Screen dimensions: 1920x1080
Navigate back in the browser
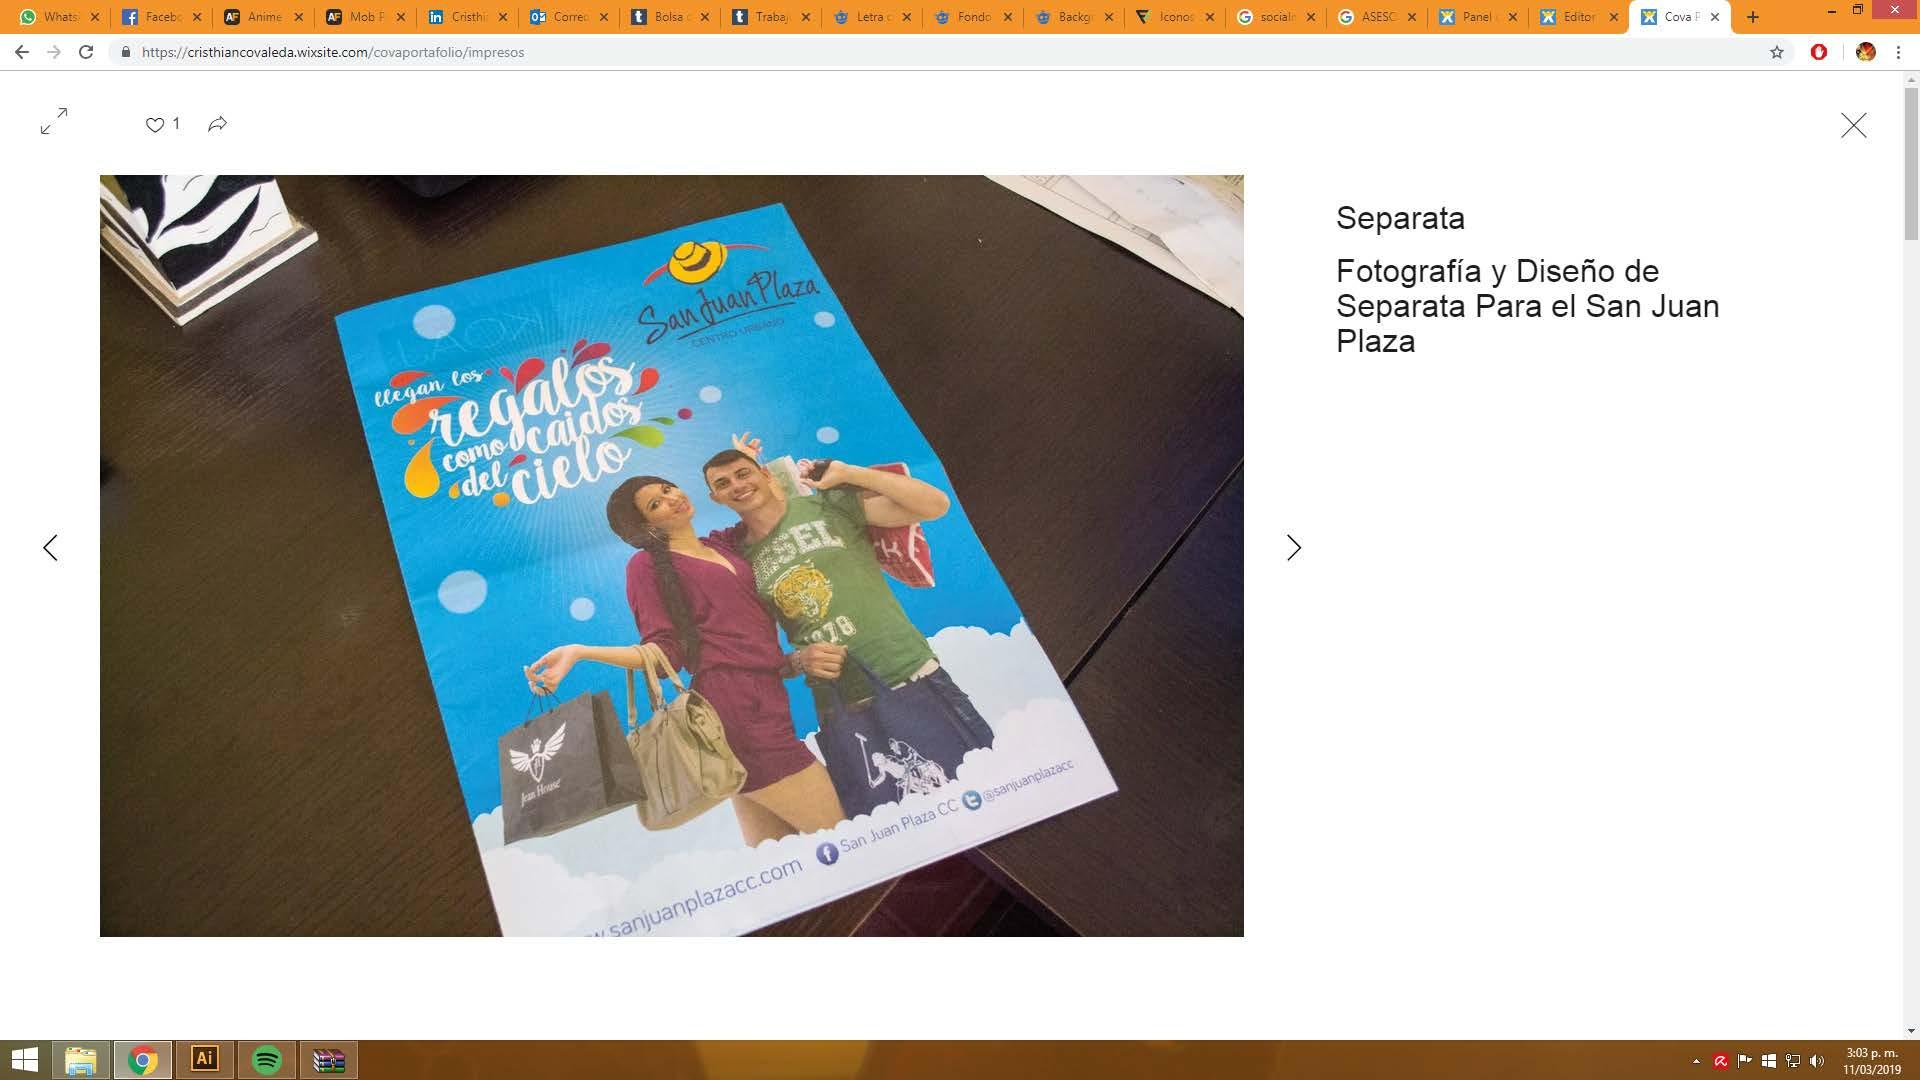[22, 52]
